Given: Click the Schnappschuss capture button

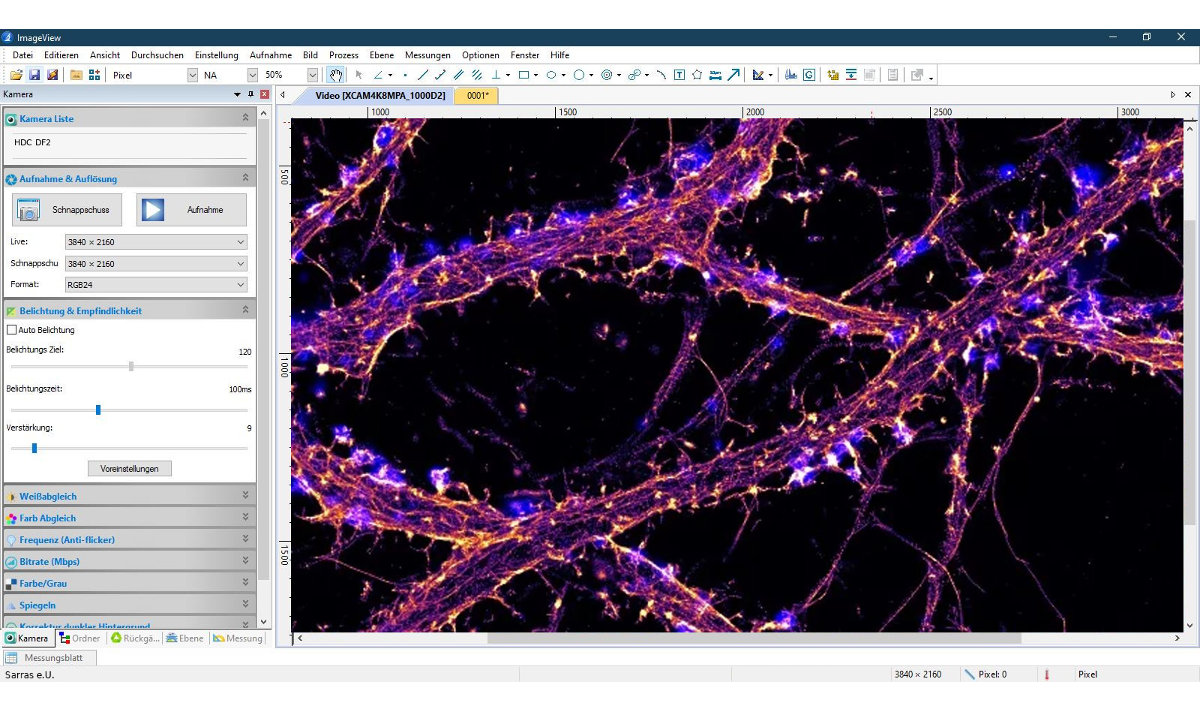Looking at the screenshot, I should click(67, 210).
